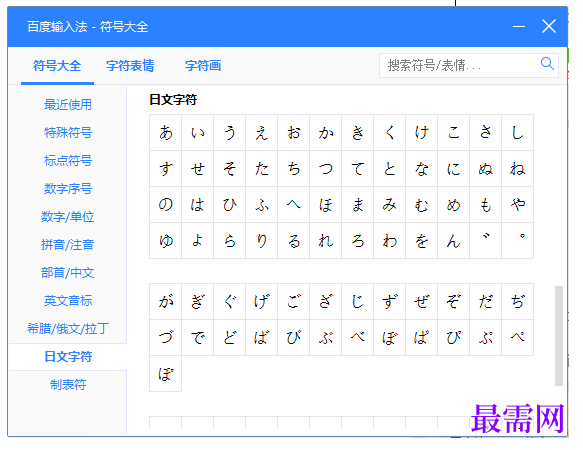Viewport: 583px width, 450px height.
Task: Click the の character cell
Action: click(165, 205)
